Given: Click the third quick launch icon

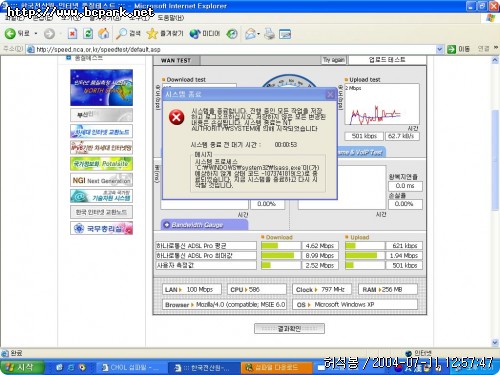Looking at the screenshot, I should coord(82,367).
